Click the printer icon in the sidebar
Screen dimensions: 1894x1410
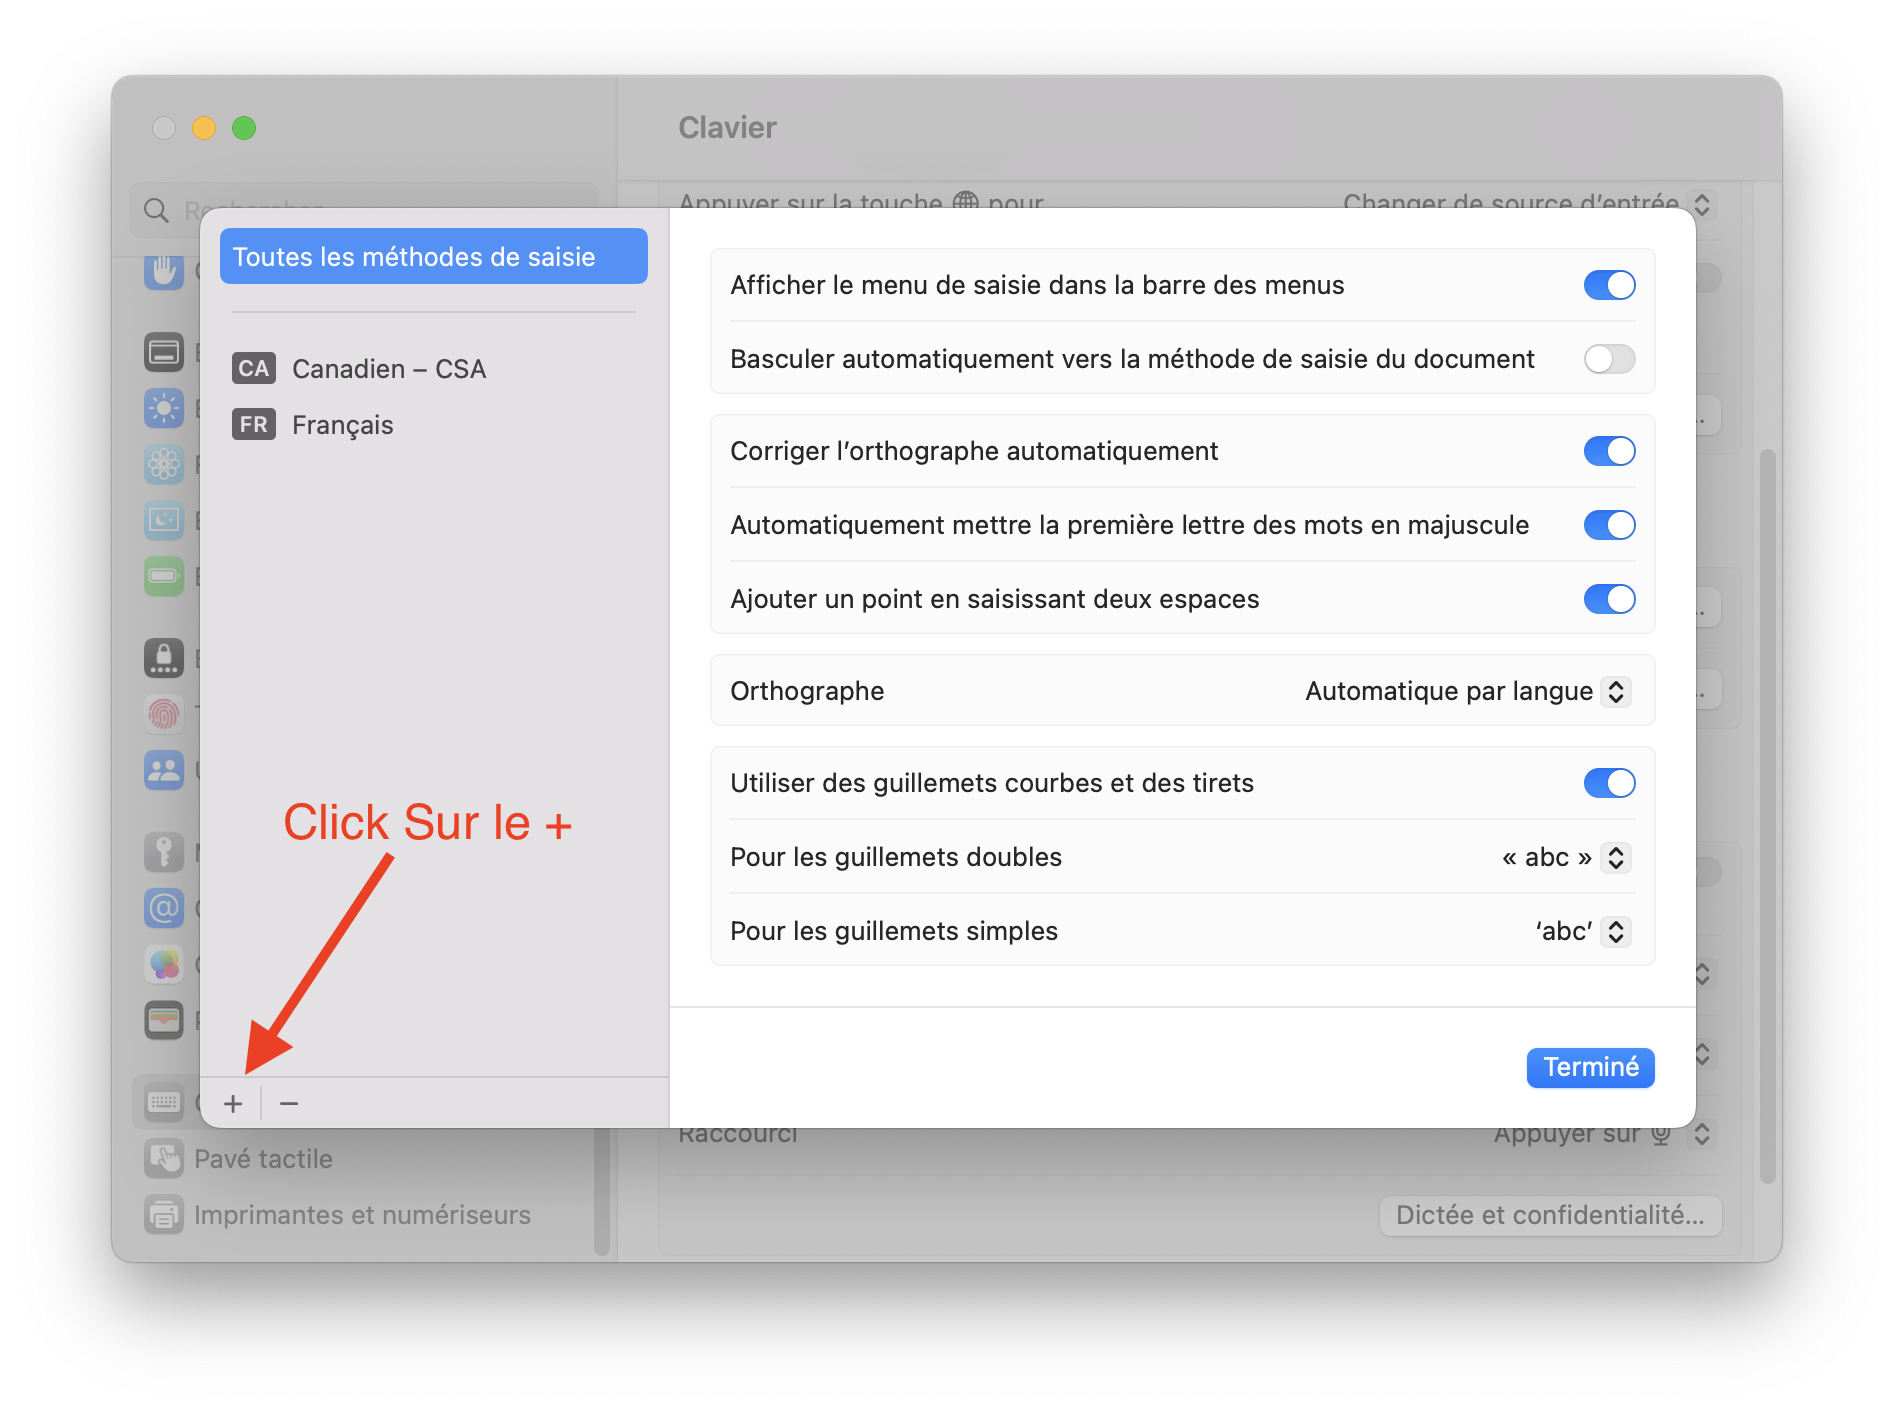164,1215
